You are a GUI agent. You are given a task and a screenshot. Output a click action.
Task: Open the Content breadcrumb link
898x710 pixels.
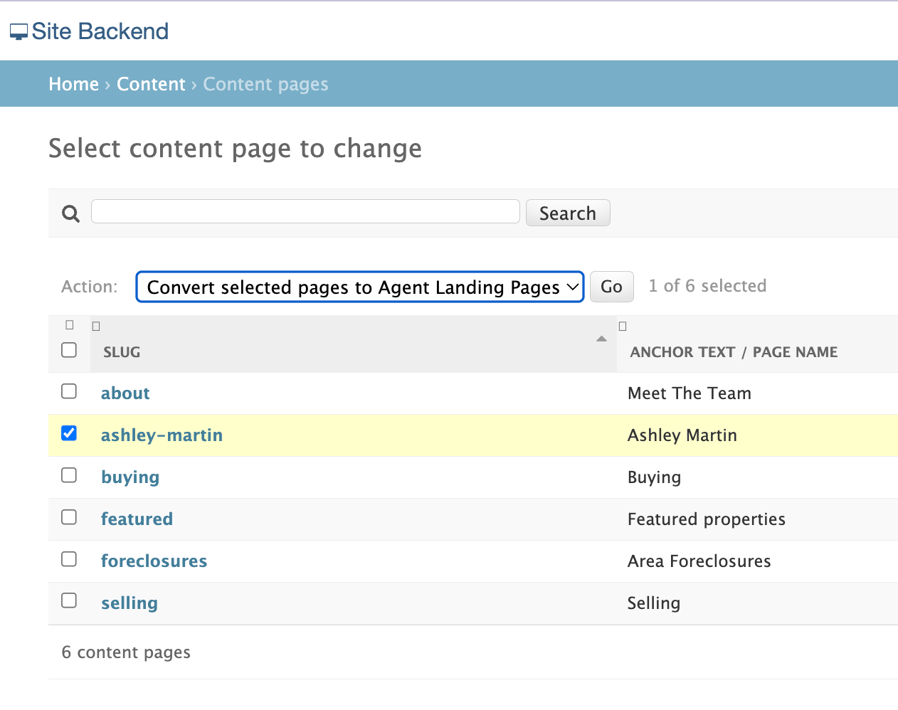(151, 84)
